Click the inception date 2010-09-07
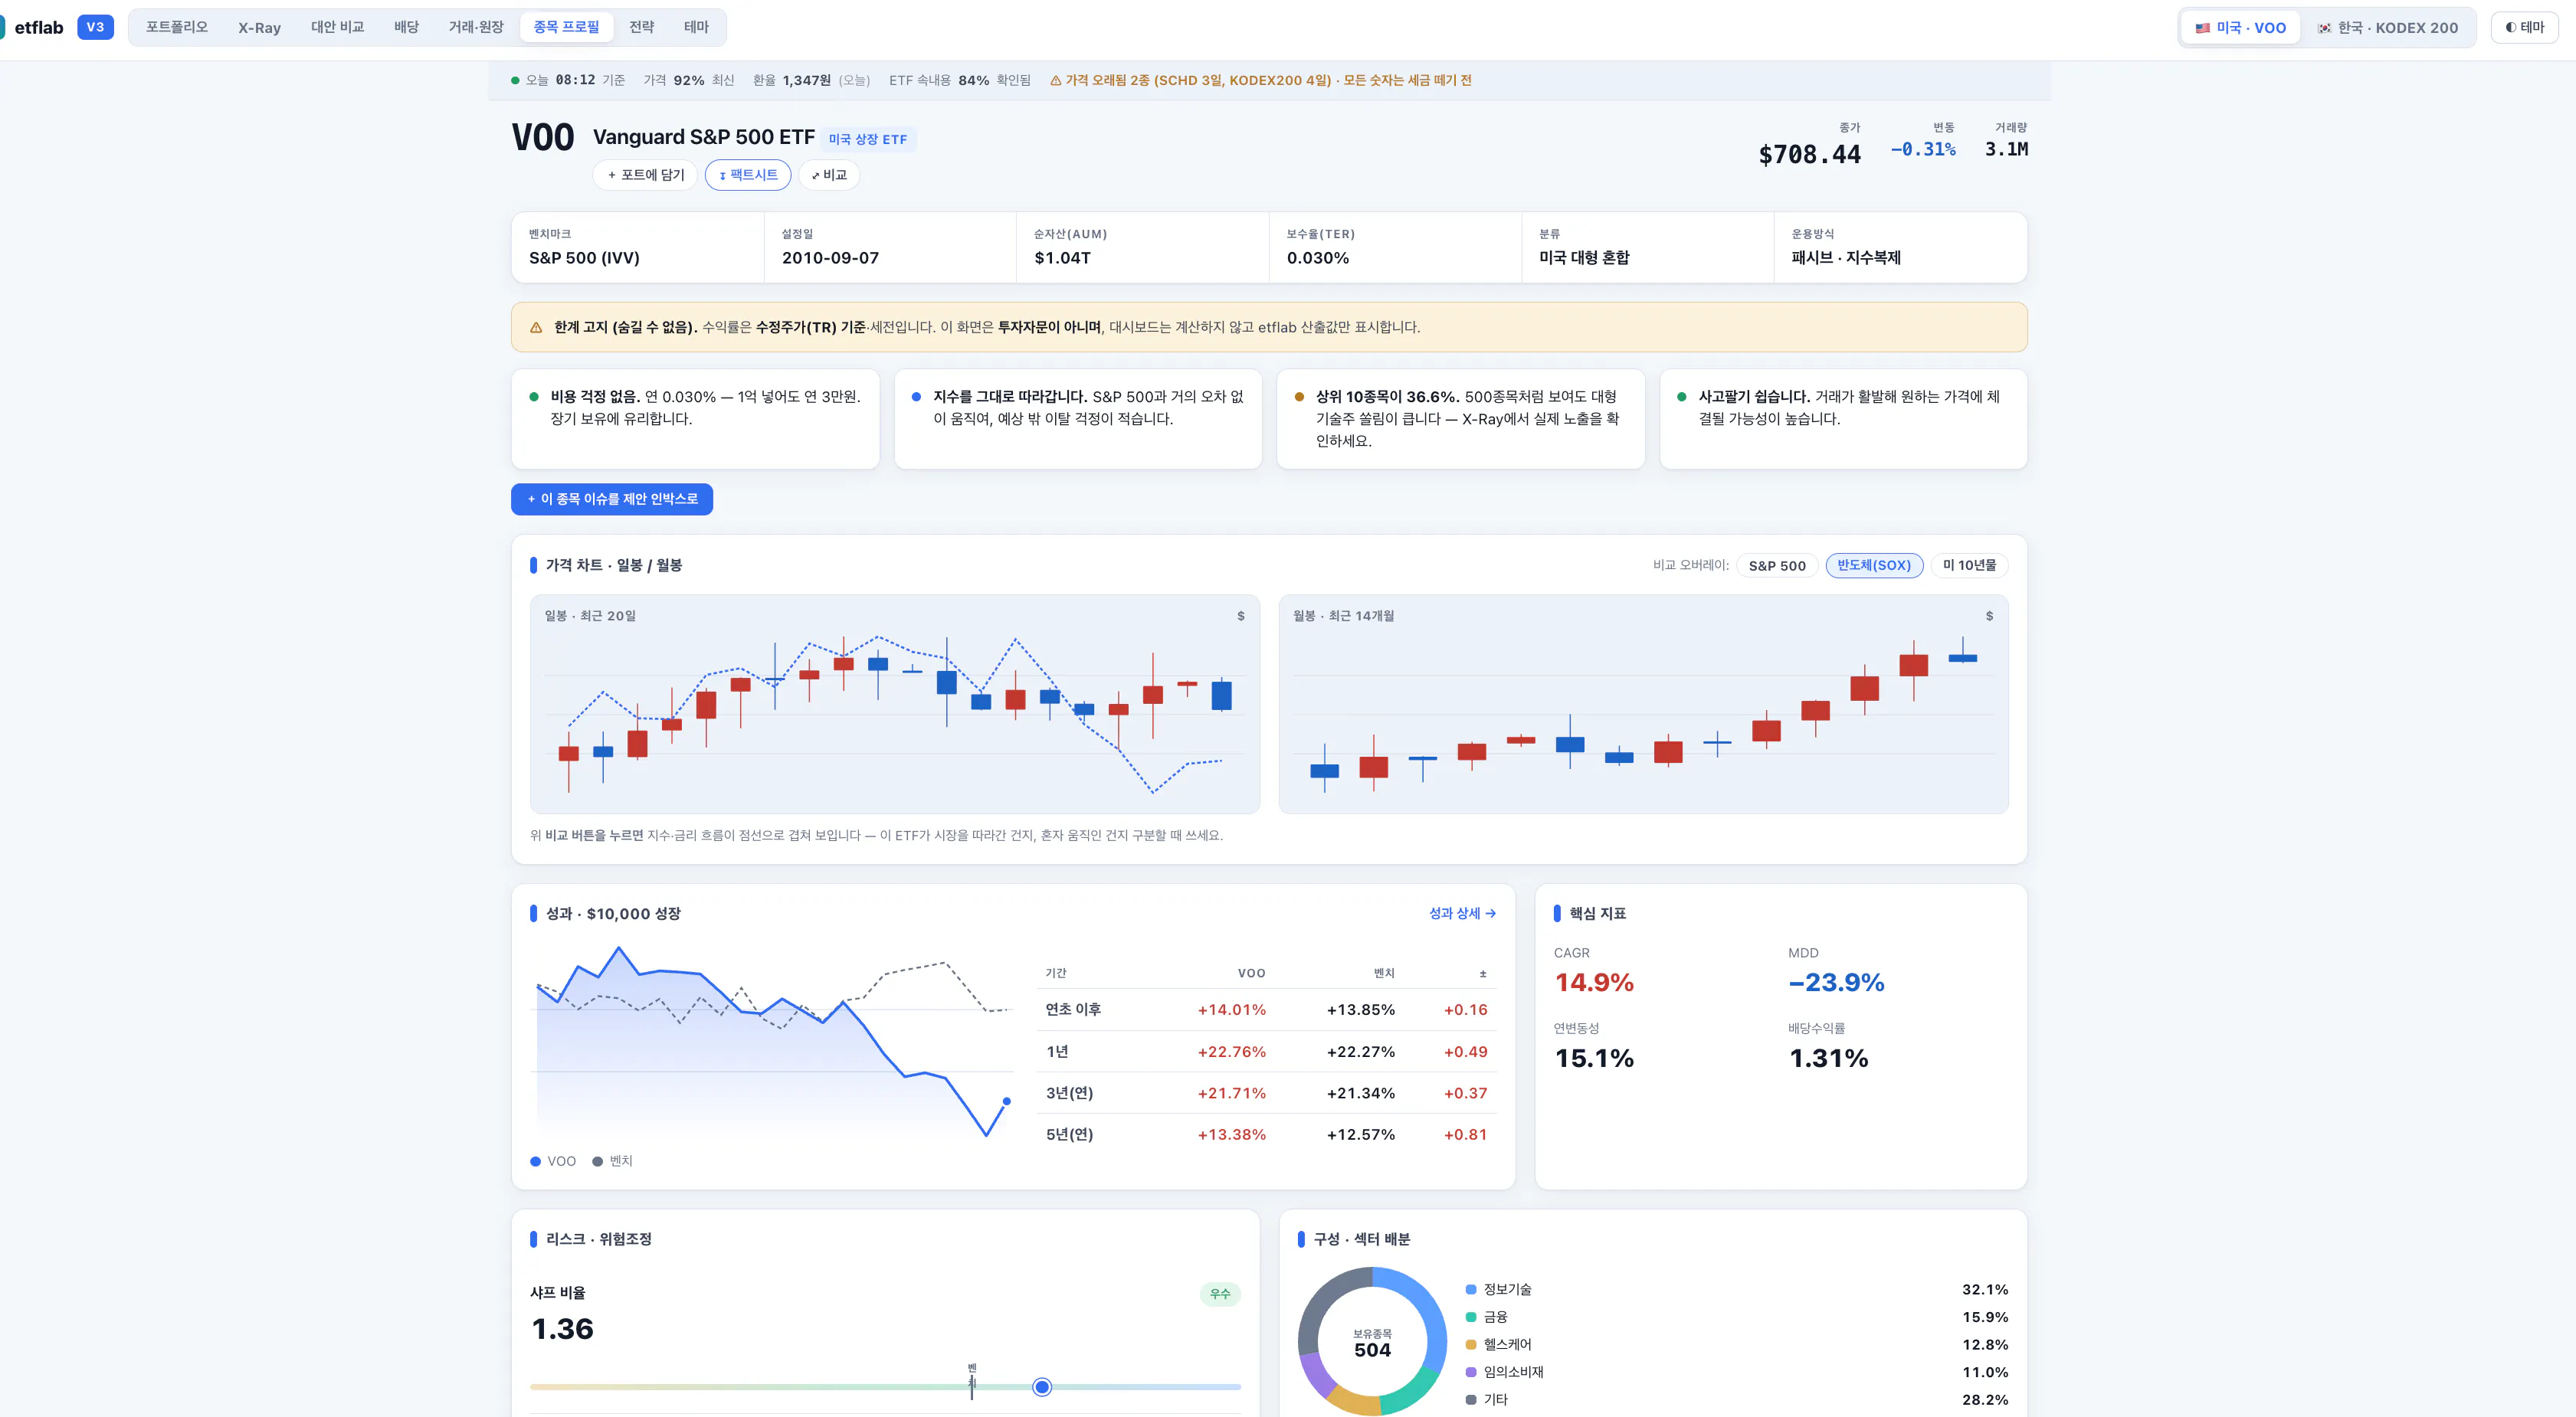 pos(830,258)
